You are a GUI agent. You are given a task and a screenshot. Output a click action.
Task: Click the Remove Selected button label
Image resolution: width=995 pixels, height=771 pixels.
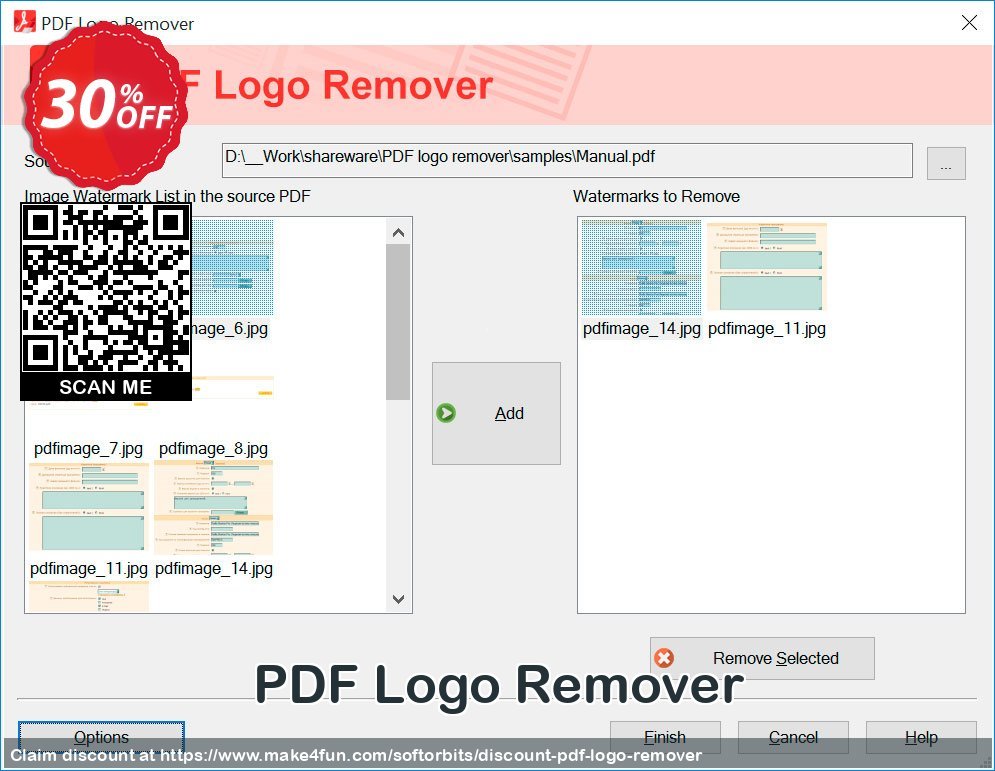tap(775, 658)
